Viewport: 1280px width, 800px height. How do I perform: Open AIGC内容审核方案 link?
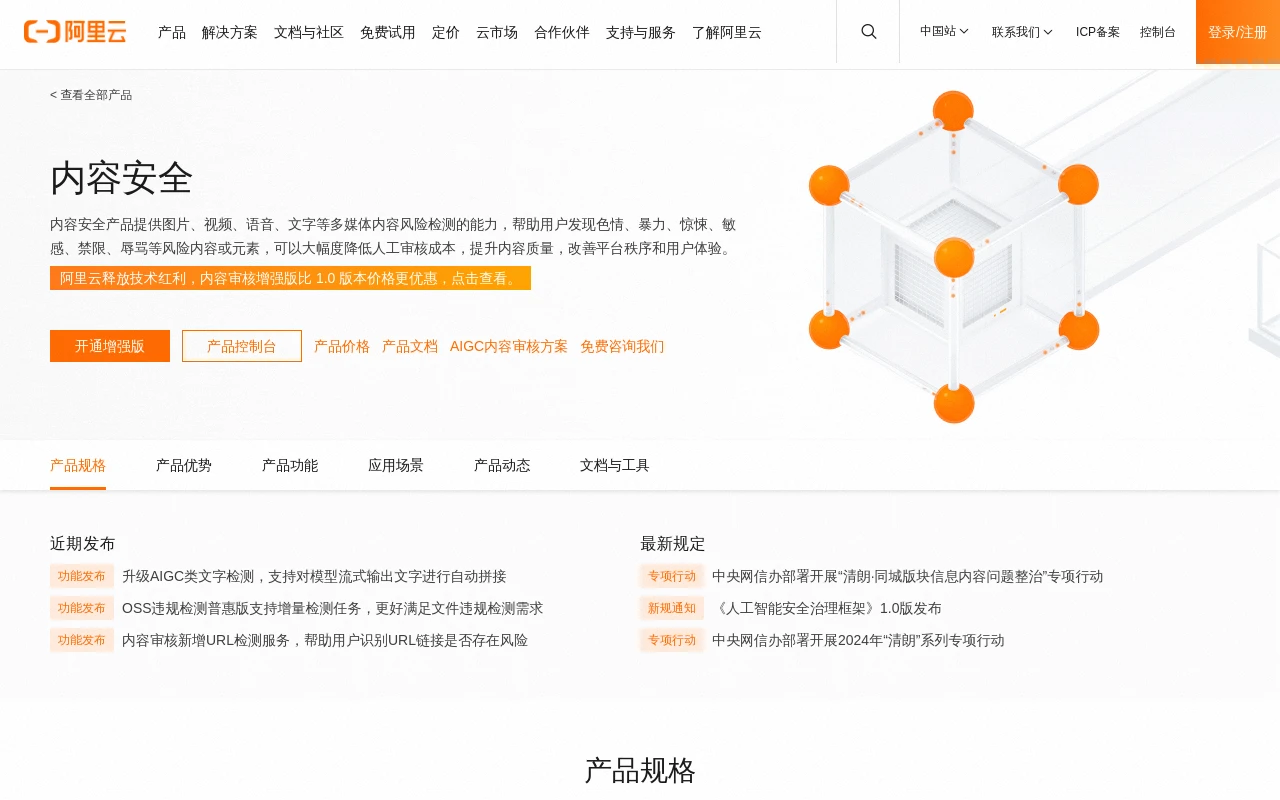pos(509,346)
